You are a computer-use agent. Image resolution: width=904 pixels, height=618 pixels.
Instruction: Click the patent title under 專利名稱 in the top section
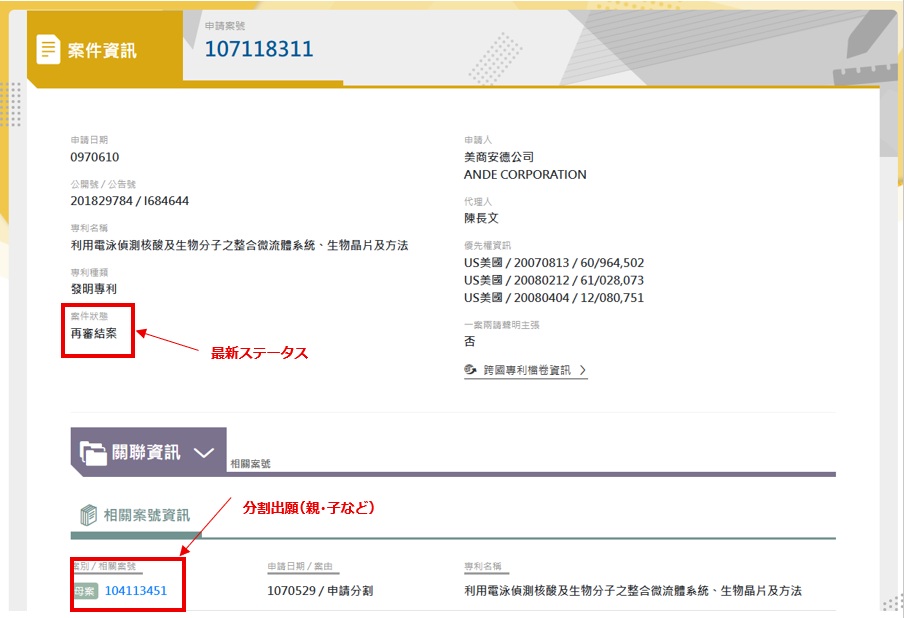239,245
